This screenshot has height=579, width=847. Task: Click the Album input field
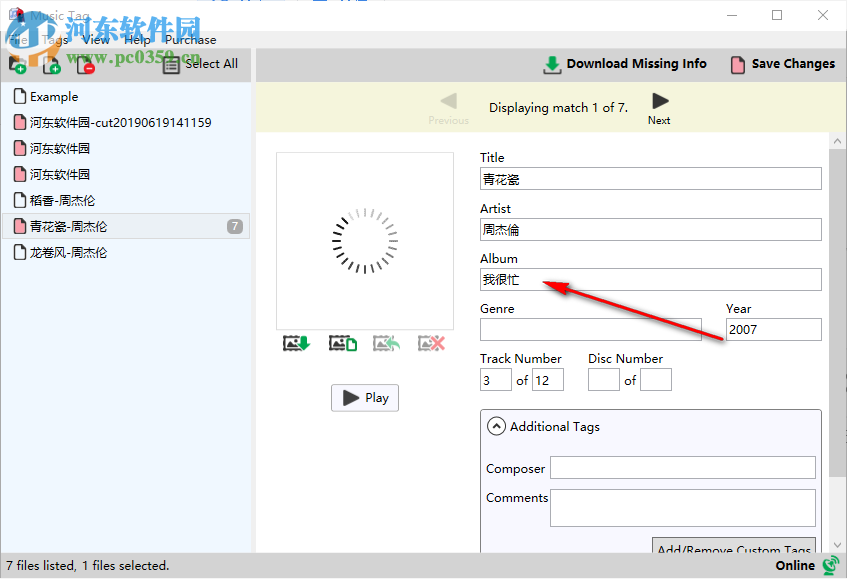(650, 280)
